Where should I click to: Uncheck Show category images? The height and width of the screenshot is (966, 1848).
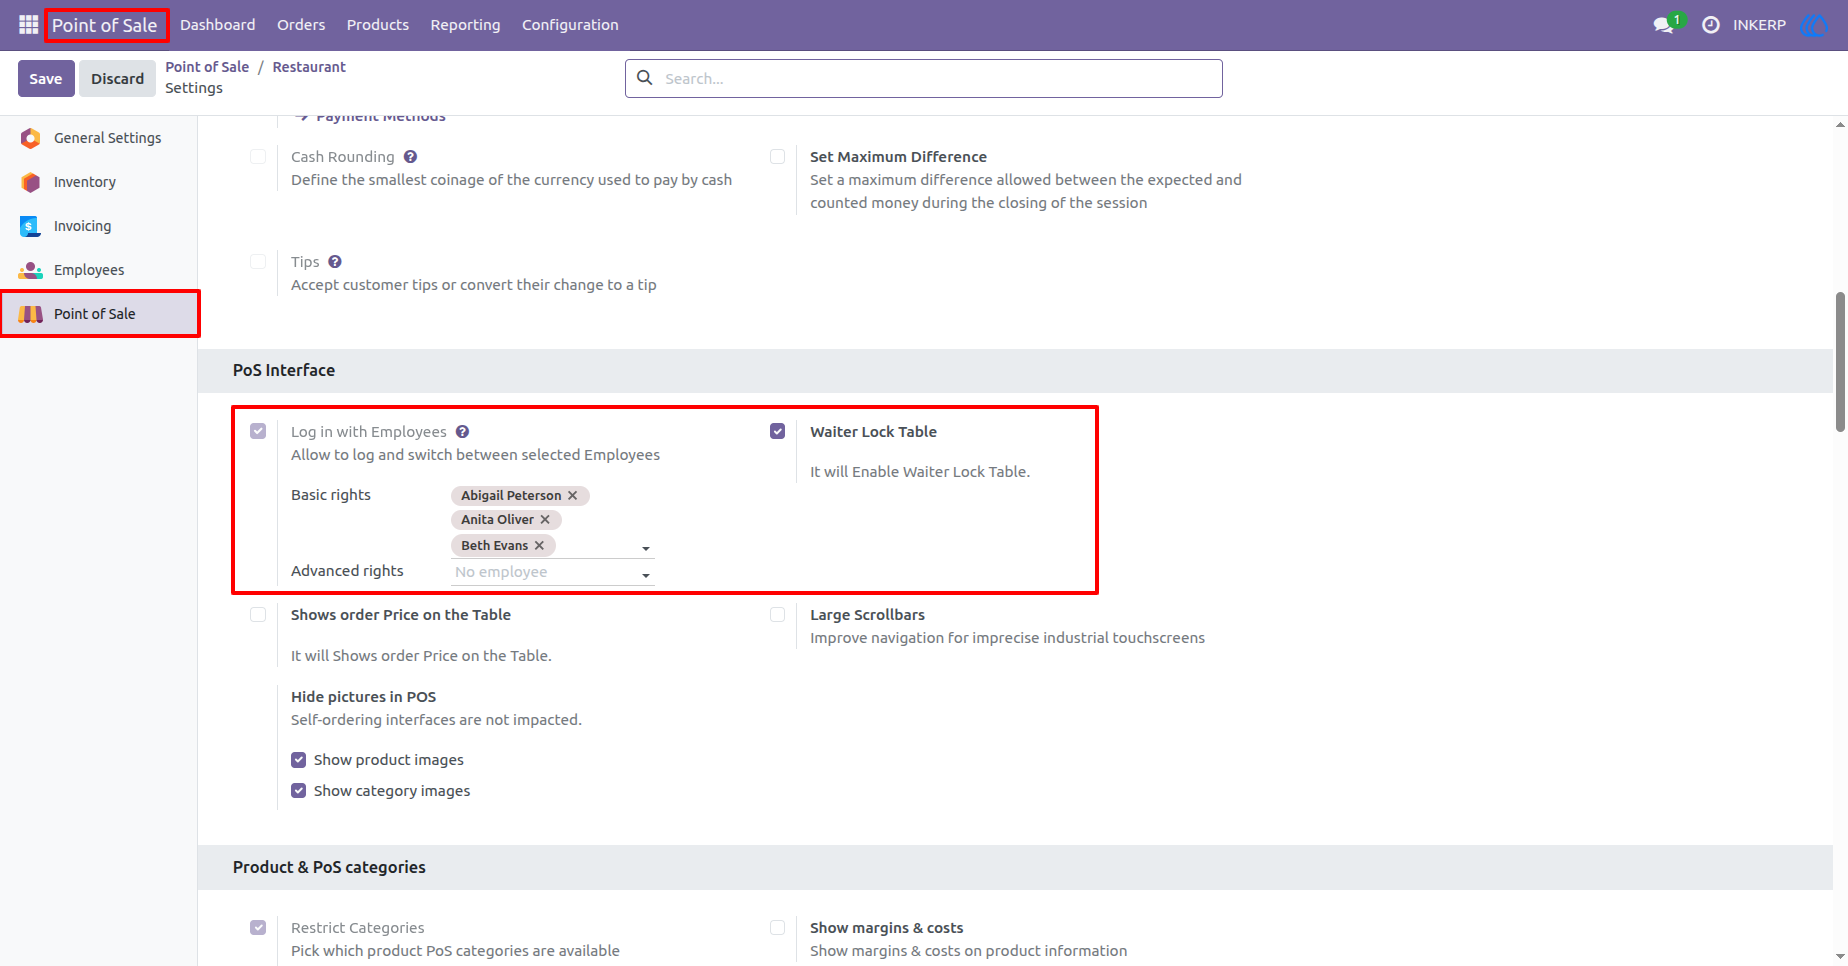coord(298,791)
